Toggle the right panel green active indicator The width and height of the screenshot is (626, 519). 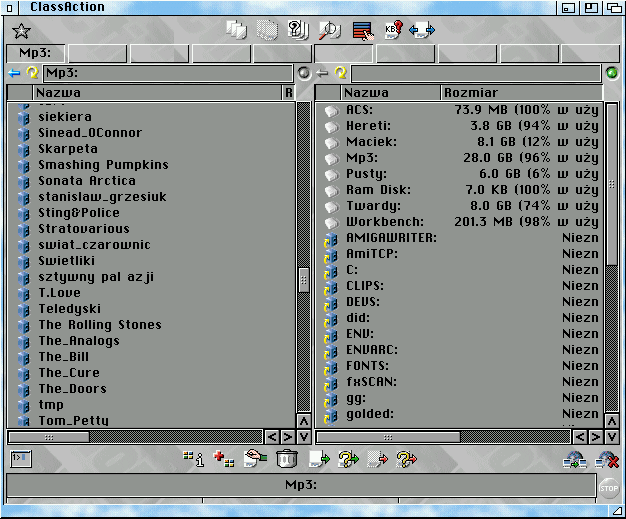tap(612, 73)
